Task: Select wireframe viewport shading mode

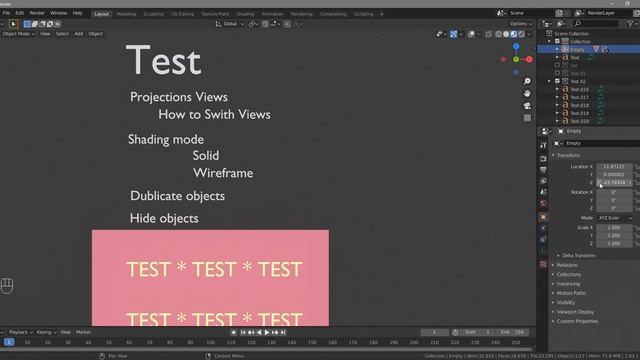Action: pos(498,34)
